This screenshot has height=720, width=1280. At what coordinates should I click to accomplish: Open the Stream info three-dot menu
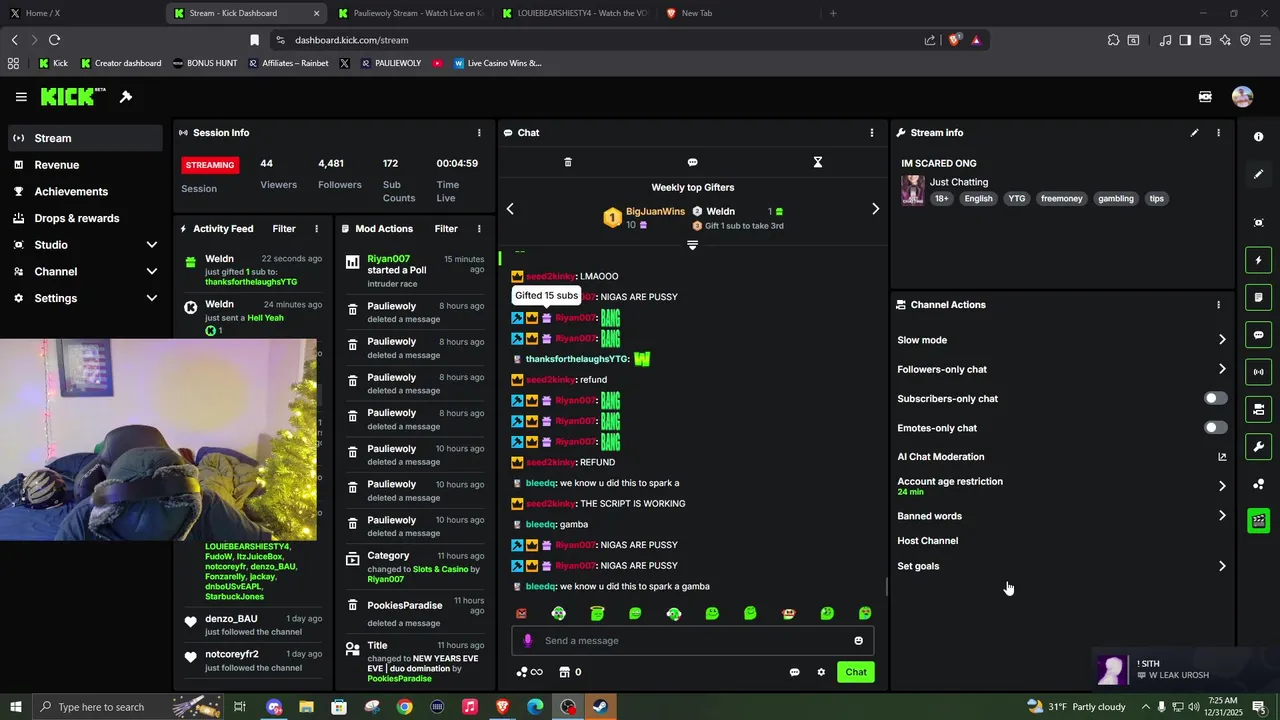point(1218,132)
